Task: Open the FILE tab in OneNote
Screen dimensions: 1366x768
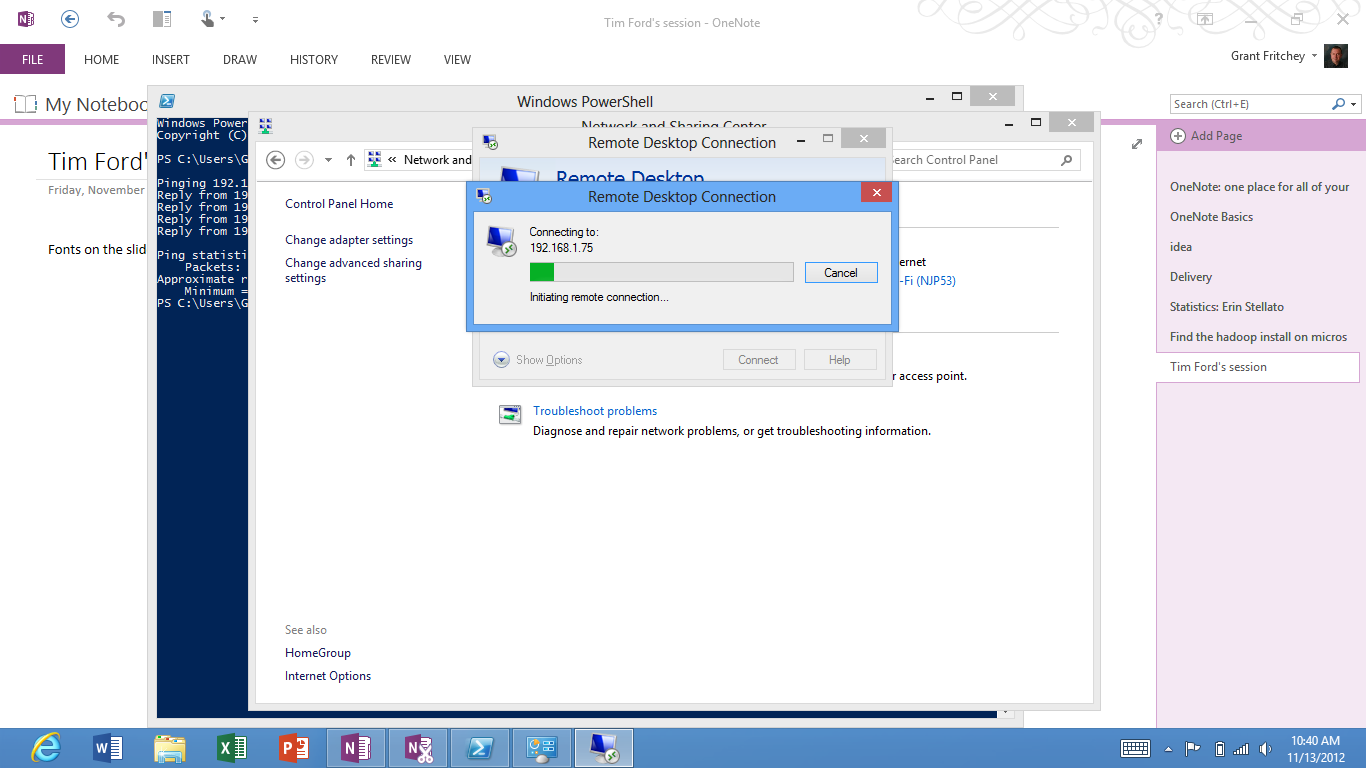Action: click(32, 59)
